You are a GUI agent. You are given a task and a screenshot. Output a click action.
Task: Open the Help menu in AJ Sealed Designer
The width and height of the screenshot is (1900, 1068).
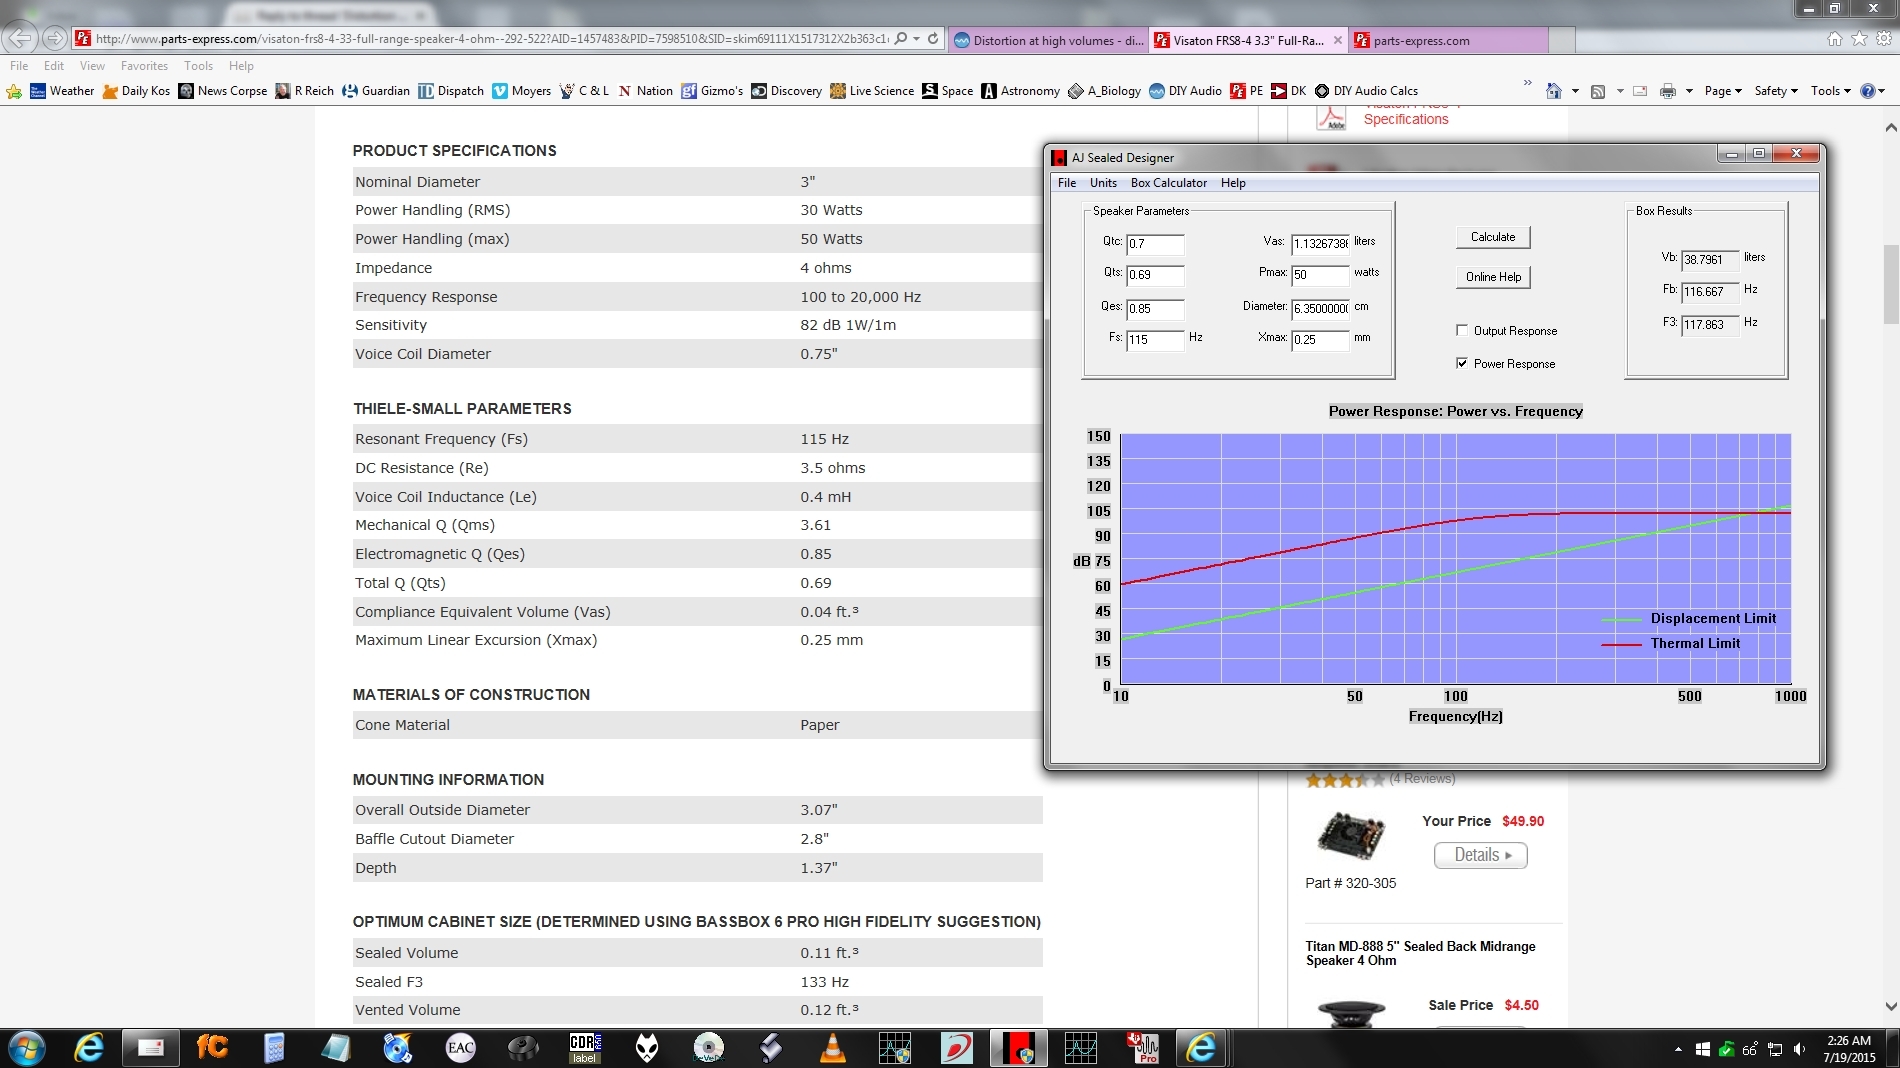pos(1233,183)
